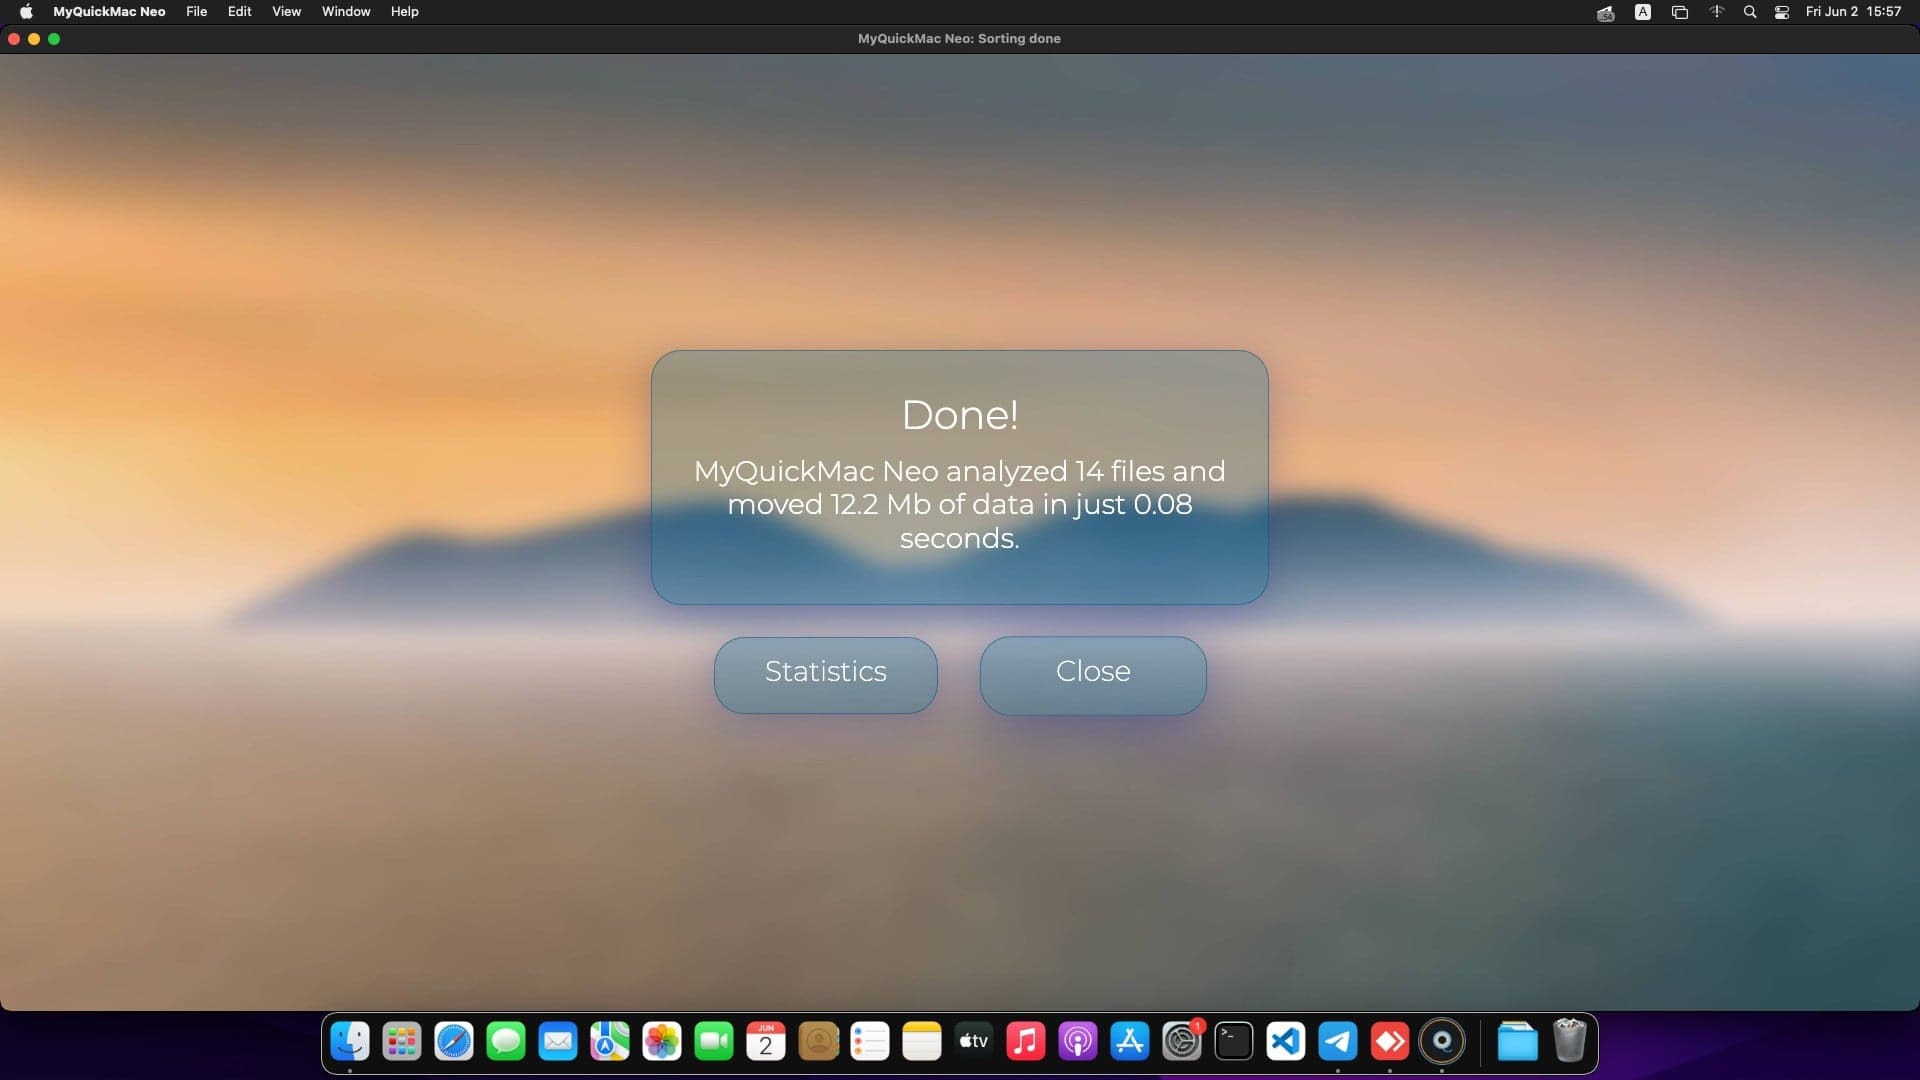
Task: Open the File menu
Action: point(196,12)
